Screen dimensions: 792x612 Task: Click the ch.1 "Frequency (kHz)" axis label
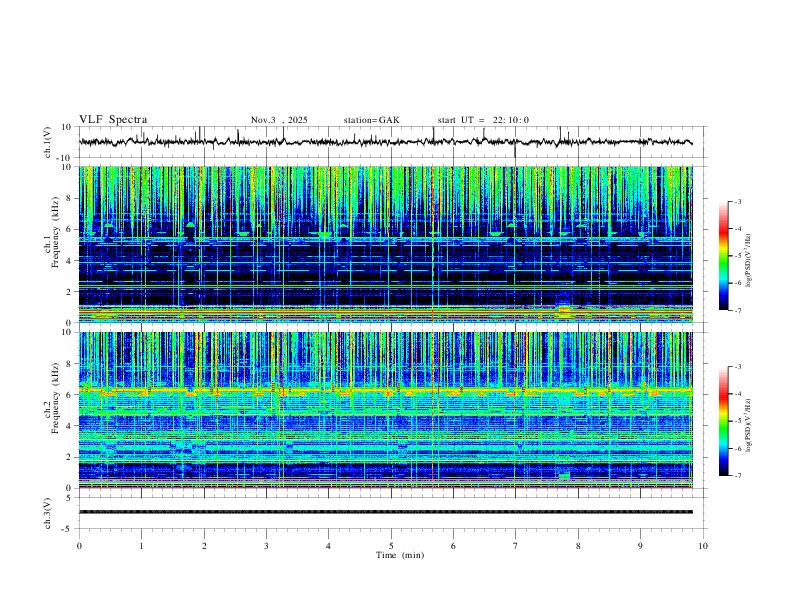point(53,232)
